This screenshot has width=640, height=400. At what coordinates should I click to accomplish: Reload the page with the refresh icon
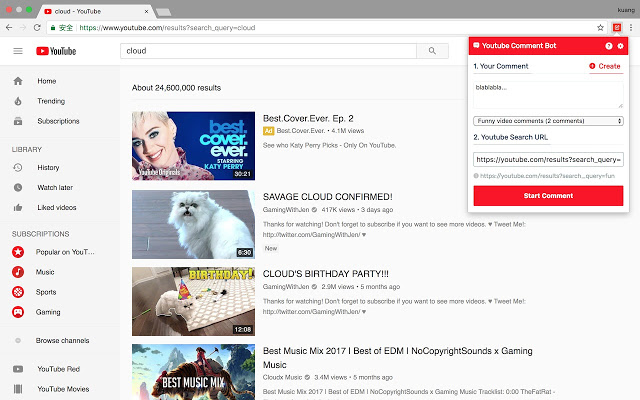tap(37, 28)
